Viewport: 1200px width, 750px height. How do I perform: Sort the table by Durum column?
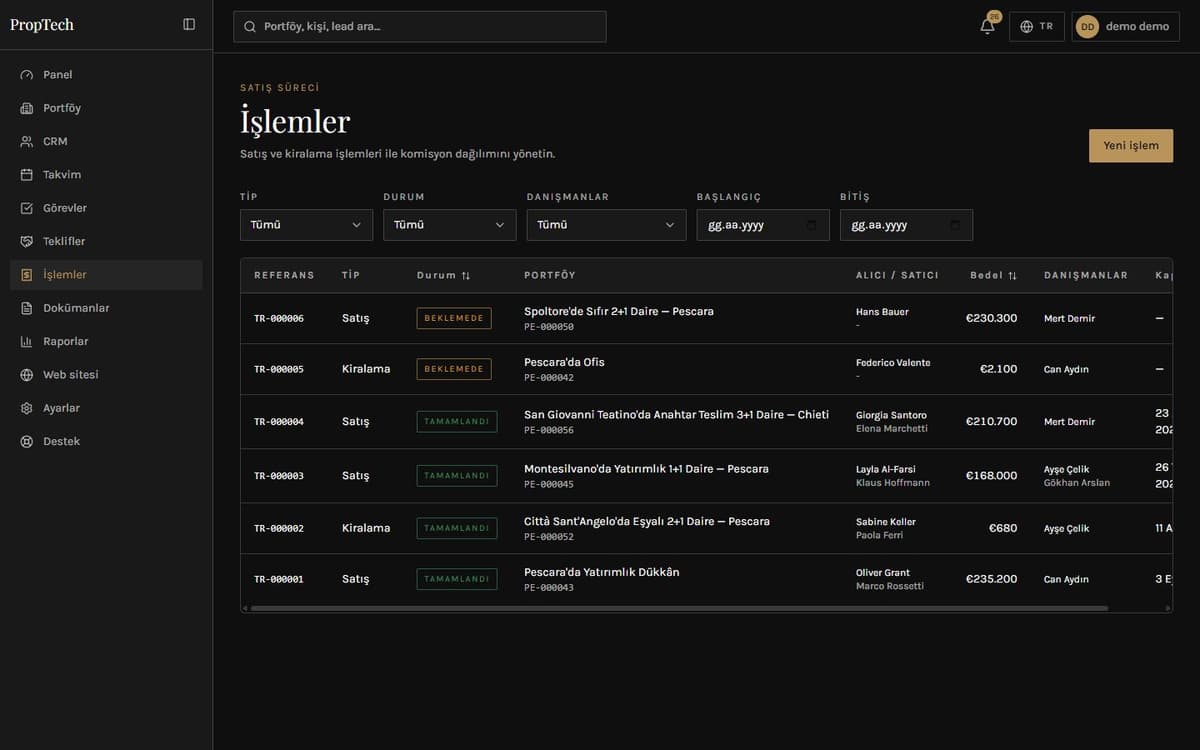point(444,275)
